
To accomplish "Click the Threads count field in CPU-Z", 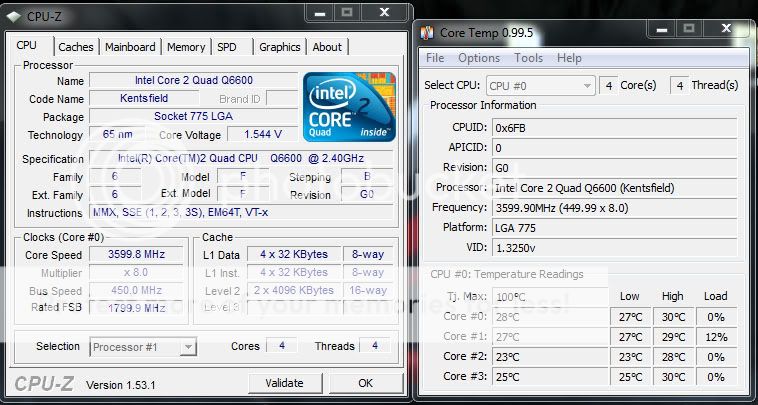I will (375, 346).
